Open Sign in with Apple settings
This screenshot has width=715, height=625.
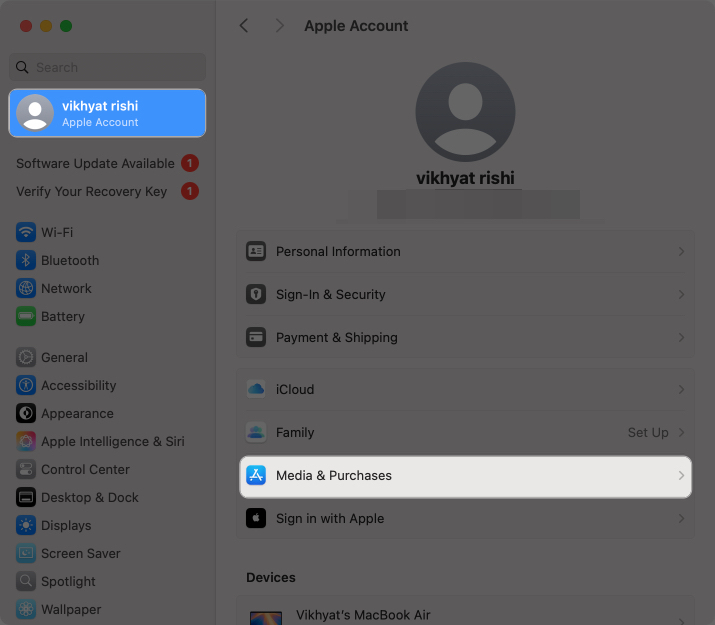point(466,518)
